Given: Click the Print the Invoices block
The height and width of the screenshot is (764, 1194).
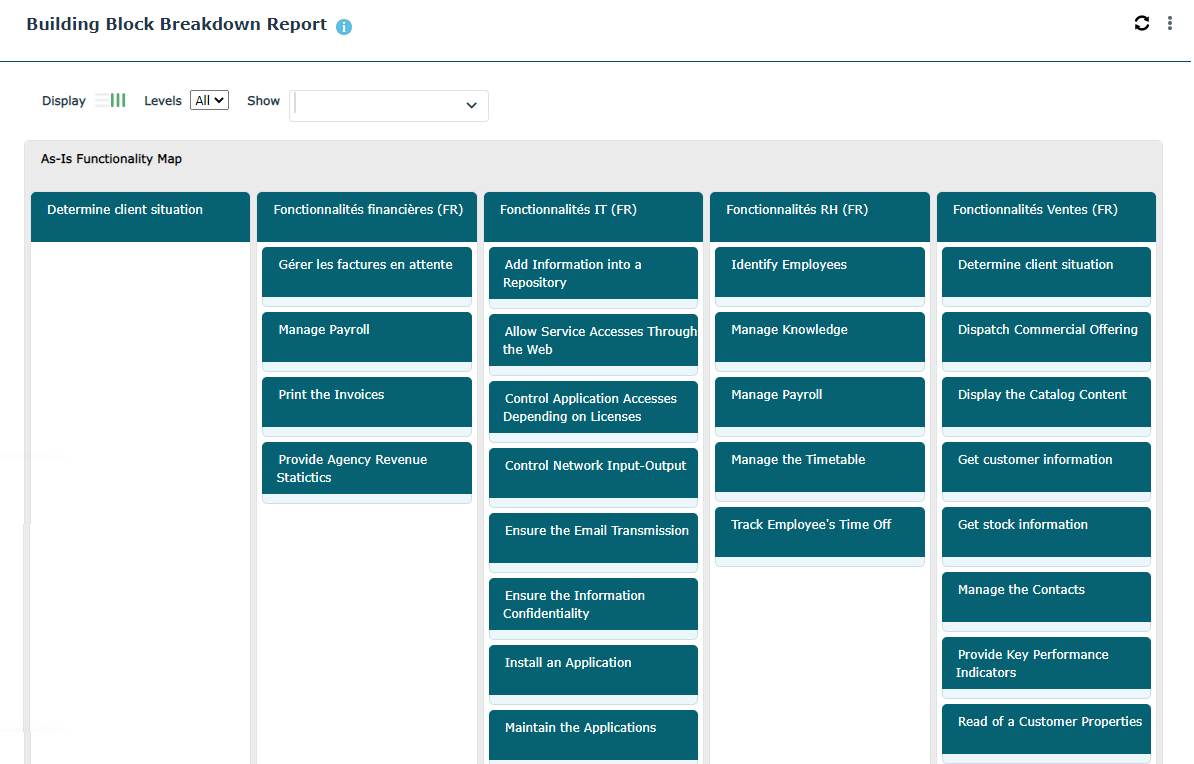Looking at the screenshot, I should (x=331, y=395).
